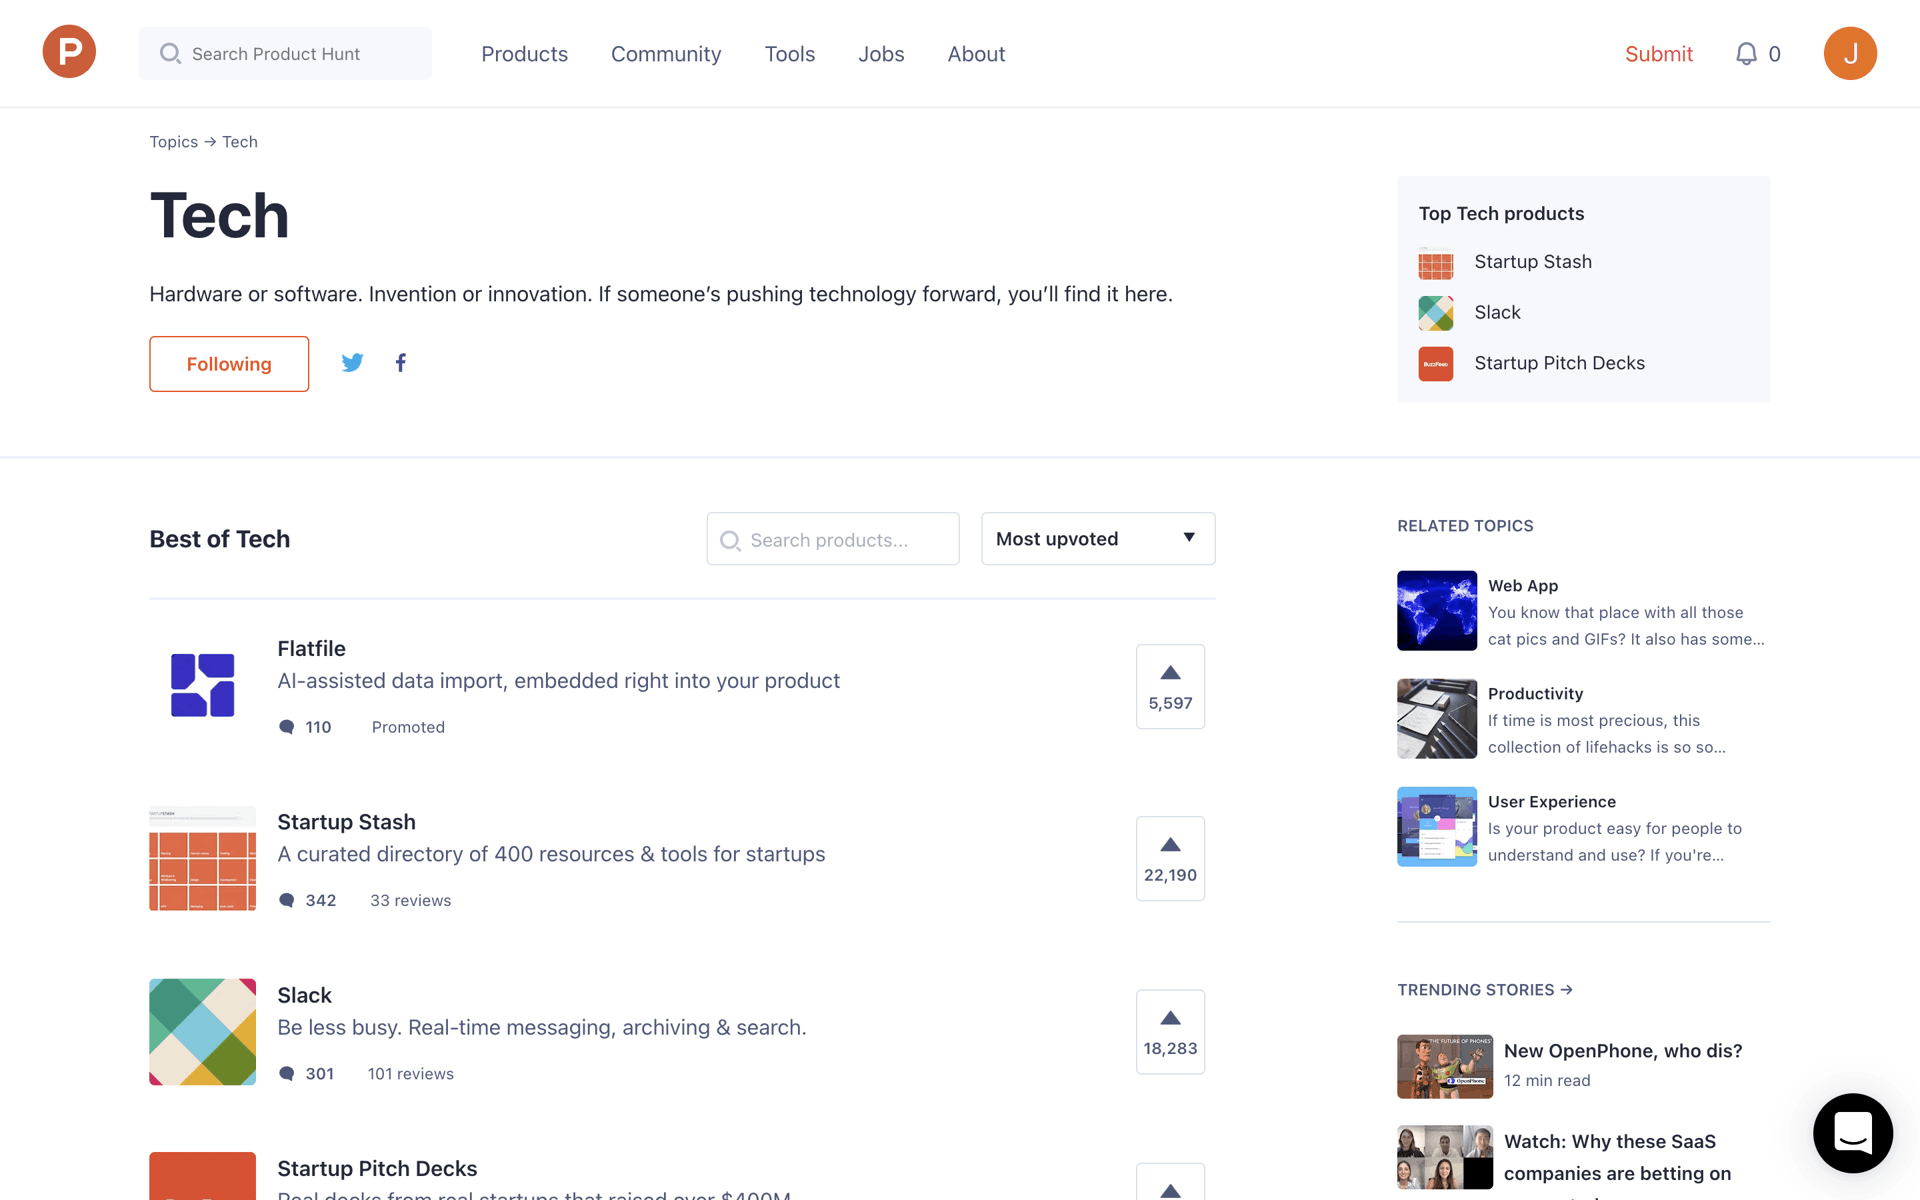Click Tech in the breadcrumb

pyautogui.click(x=240, y=142)
